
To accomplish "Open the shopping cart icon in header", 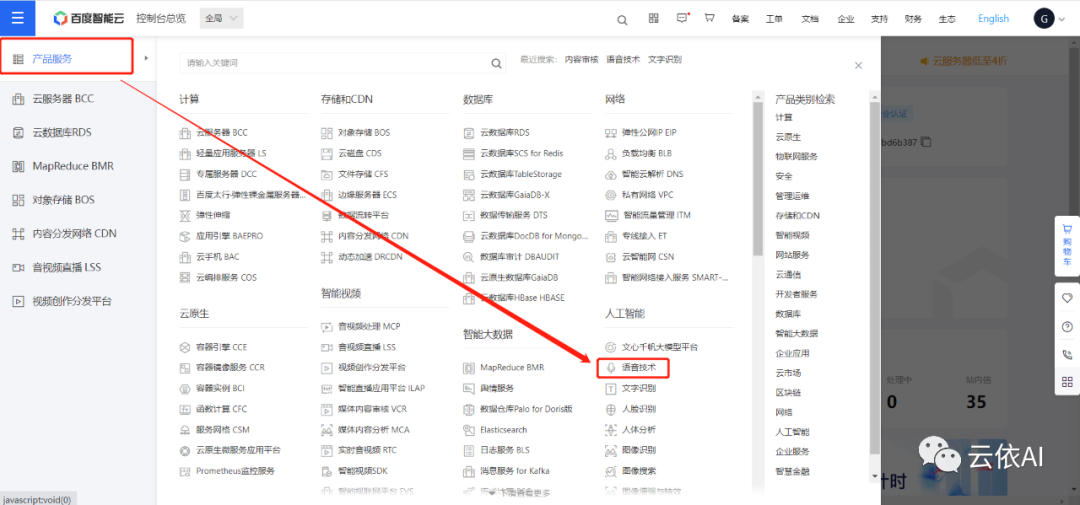I will [709, 18].
